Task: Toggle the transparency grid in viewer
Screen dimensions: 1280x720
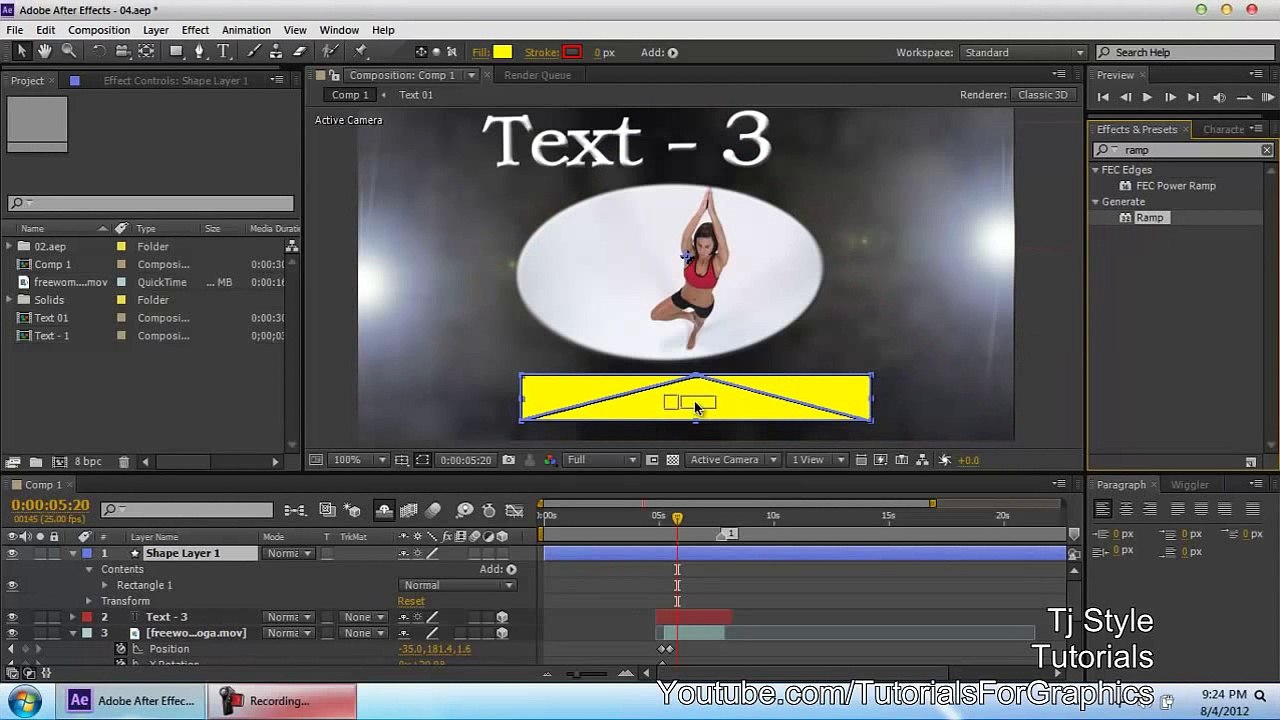Action: [x=673, y=460]
